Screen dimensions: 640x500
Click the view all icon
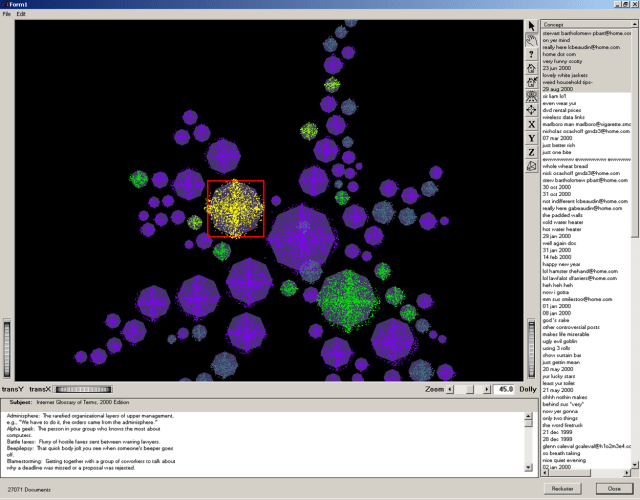click(532, 96)
